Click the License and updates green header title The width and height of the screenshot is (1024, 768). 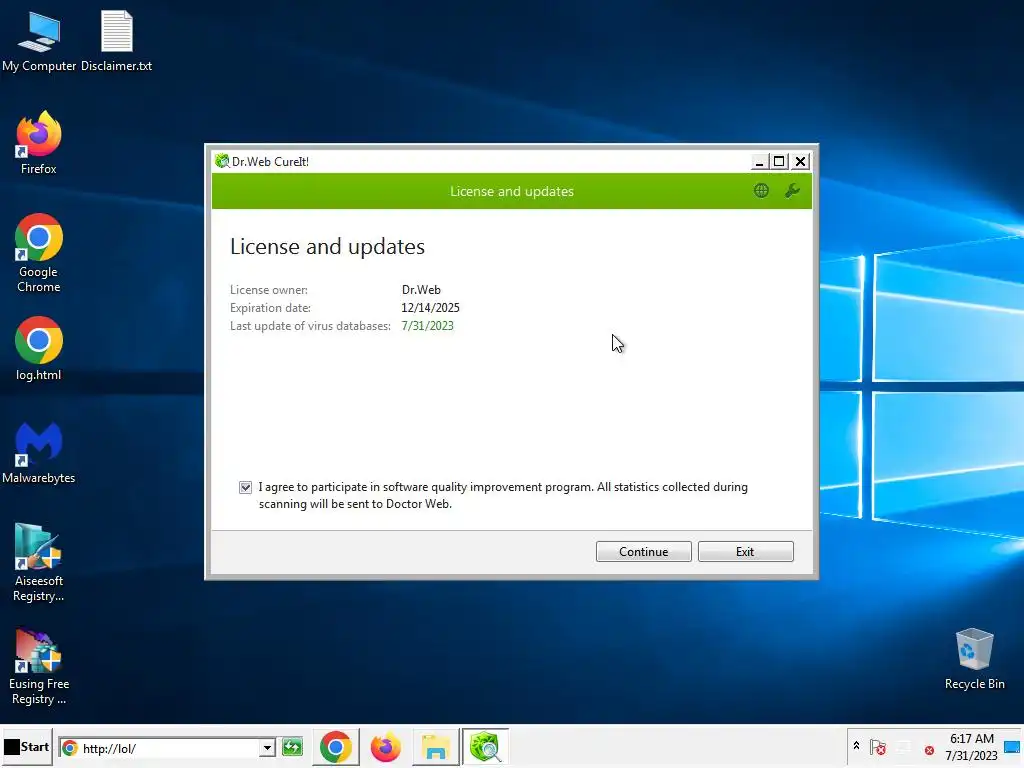[512, 191]
